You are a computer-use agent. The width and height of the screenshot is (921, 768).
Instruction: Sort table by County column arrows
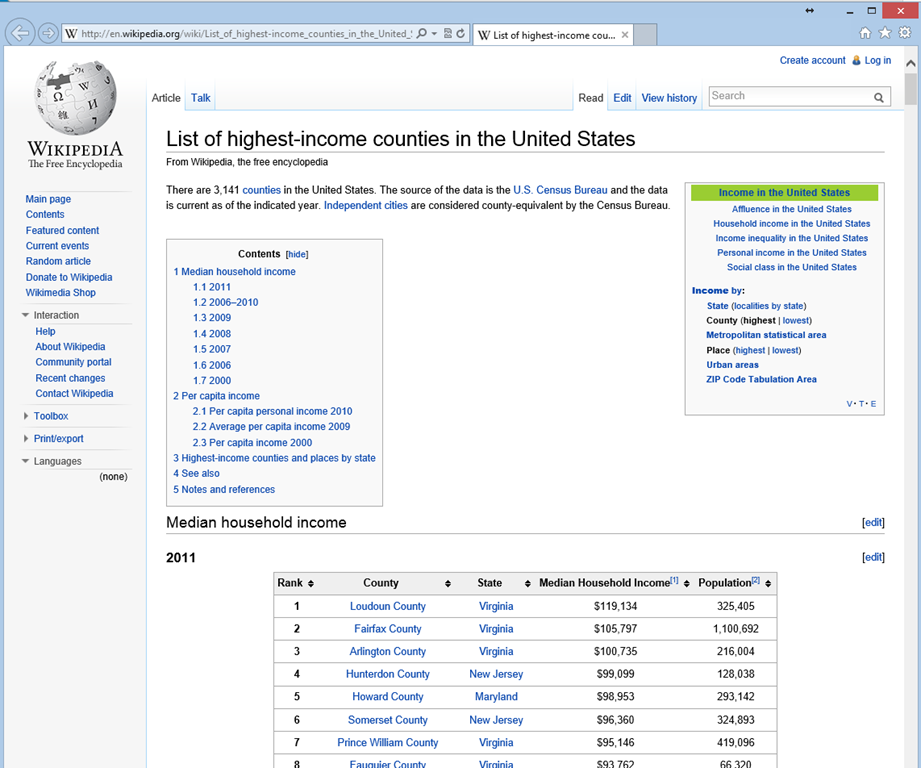tap(448, 584)
